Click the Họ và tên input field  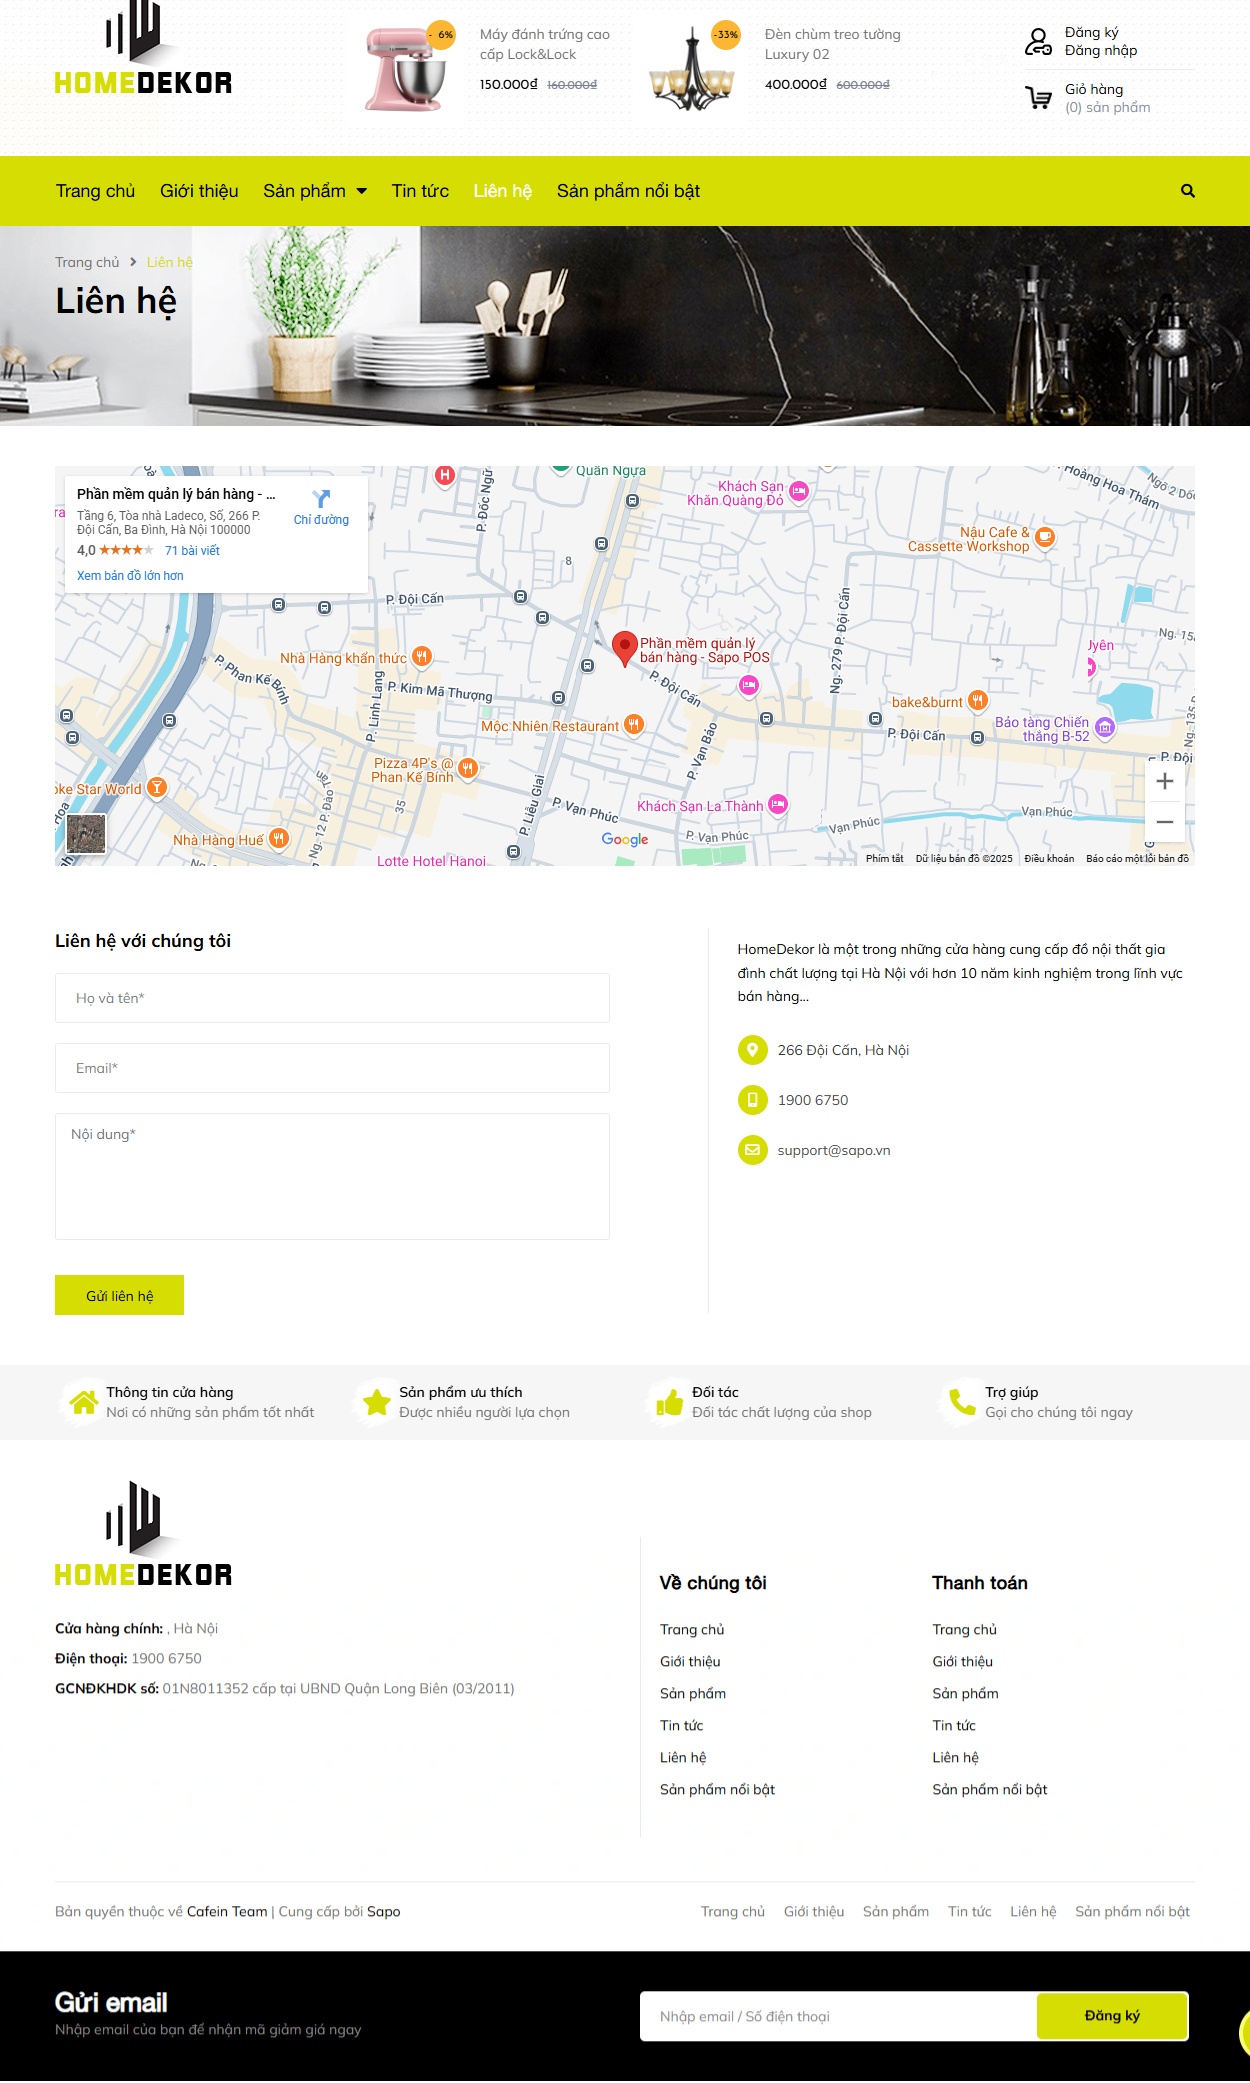point(332,998)
